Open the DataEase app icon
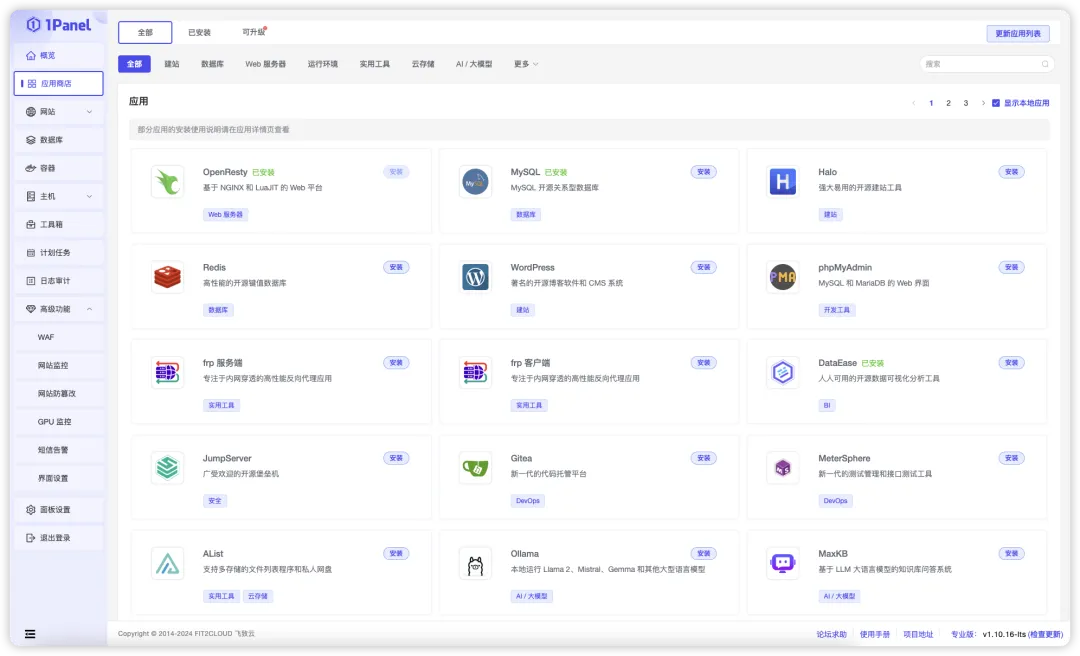This screenshot has width=1080, height=656. 782,373
